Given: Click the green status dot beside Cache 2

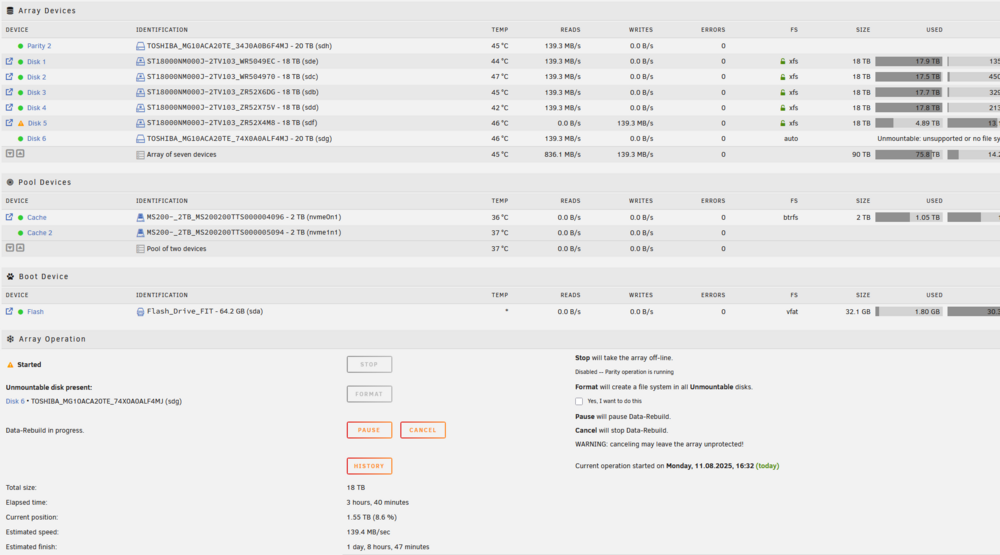Looking at the screenshot, I should [x=20, y=233].
